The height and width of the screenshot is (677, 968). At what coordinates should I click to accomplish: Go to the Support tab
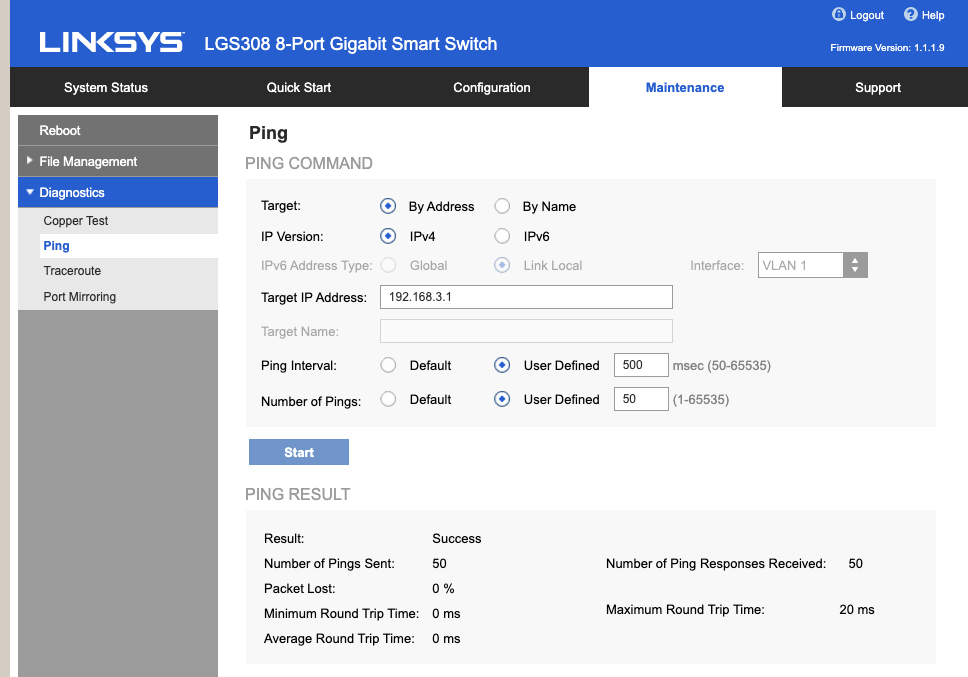pyautogui.click(x=878, y=88)
